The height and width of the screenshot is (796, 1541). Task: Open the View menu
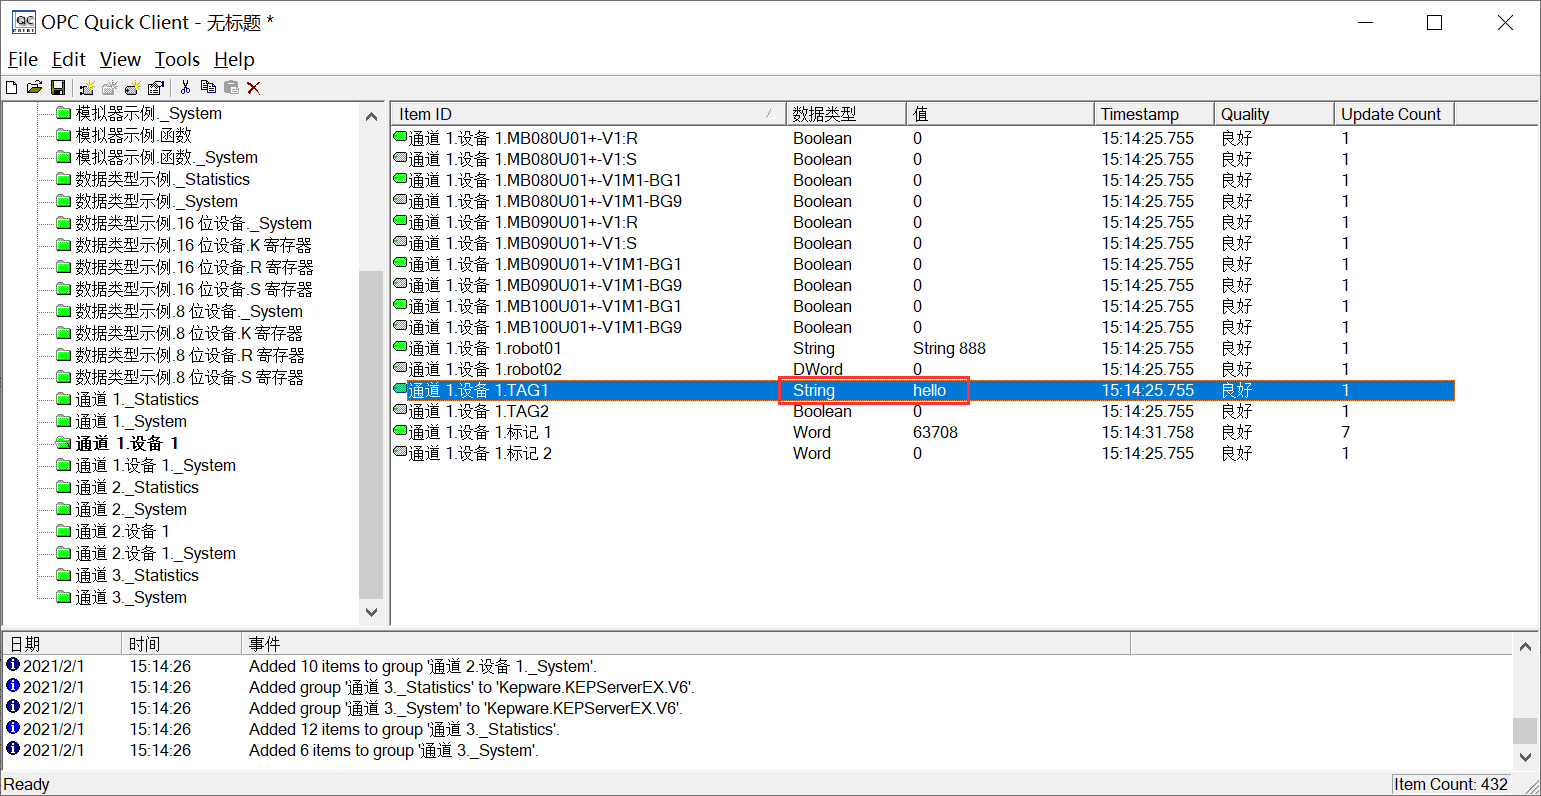click(120, 60)
